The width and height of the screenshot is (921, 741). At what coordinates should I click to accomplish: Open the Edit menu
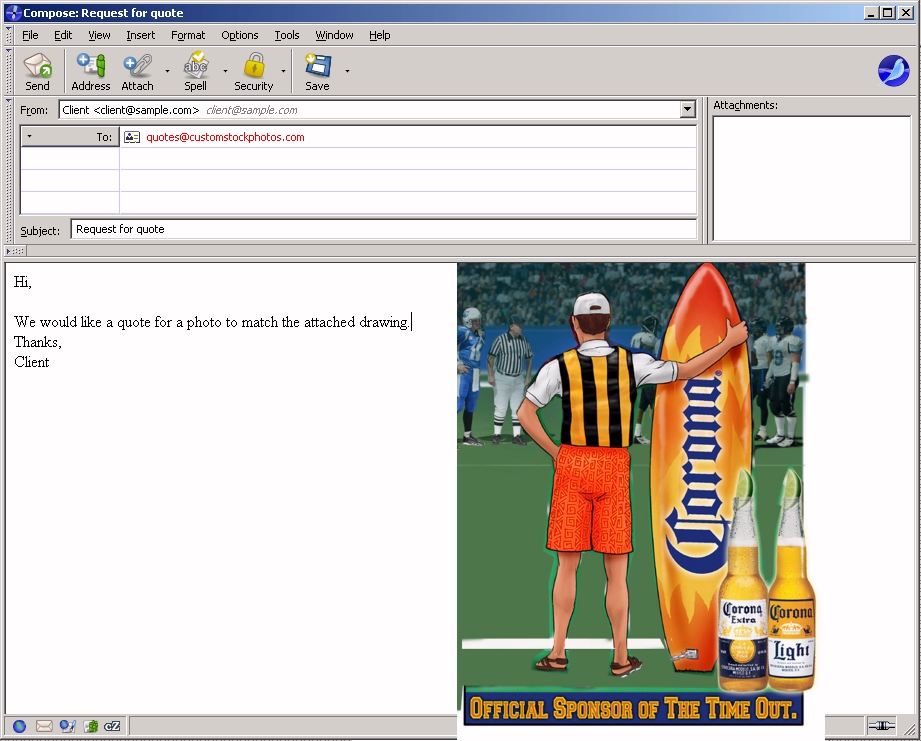pos(63,35)
